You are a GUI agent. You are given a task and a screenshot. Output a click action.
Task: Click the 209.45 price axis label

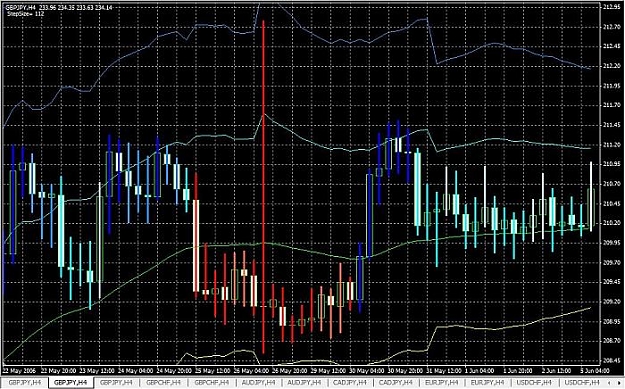pyautogui.click(x=611, y=282)
